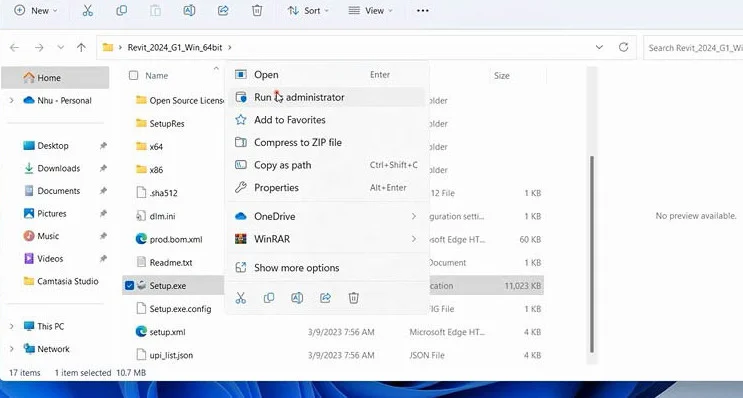
Task: Click the Cut icon in the top toolbar
Action: pos(88,10)
